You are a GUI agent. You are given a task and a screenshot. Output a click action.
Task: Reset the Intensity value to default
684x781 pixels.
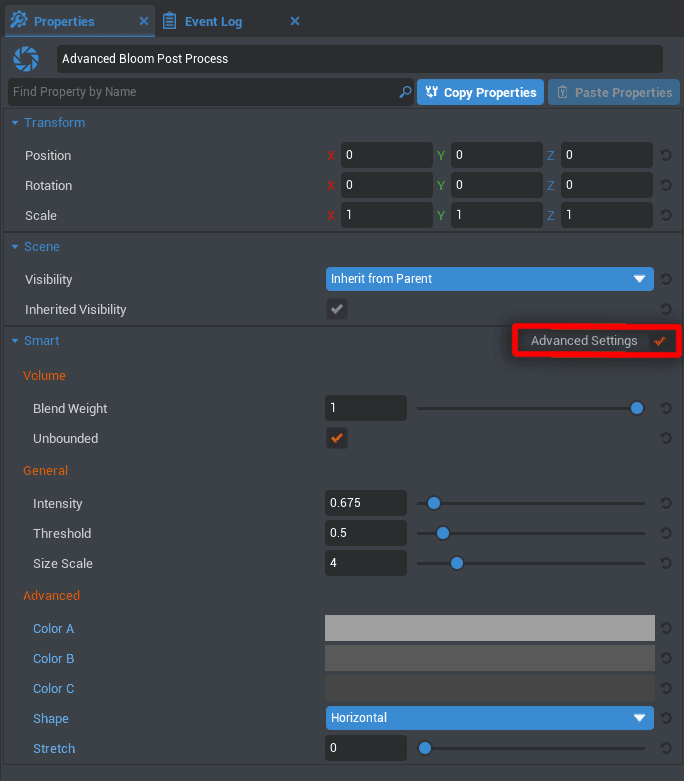click(666, 504)
